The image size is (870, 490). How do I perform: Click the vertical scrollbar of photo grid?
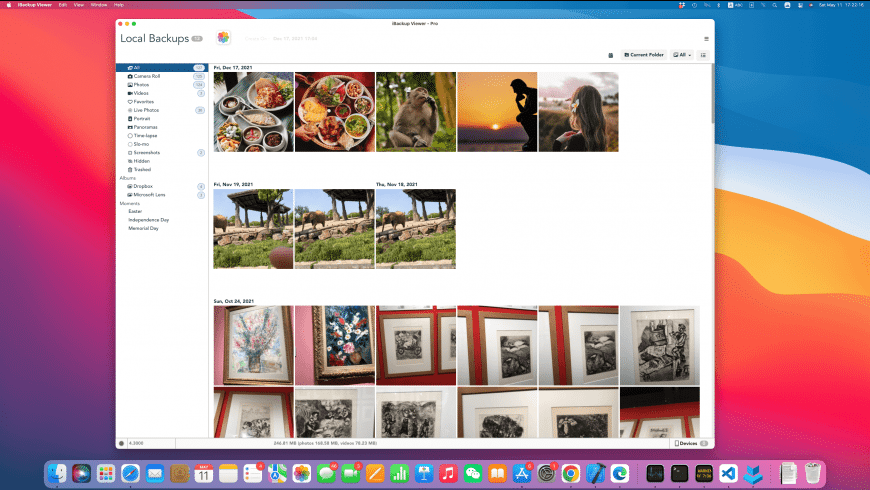712,94
